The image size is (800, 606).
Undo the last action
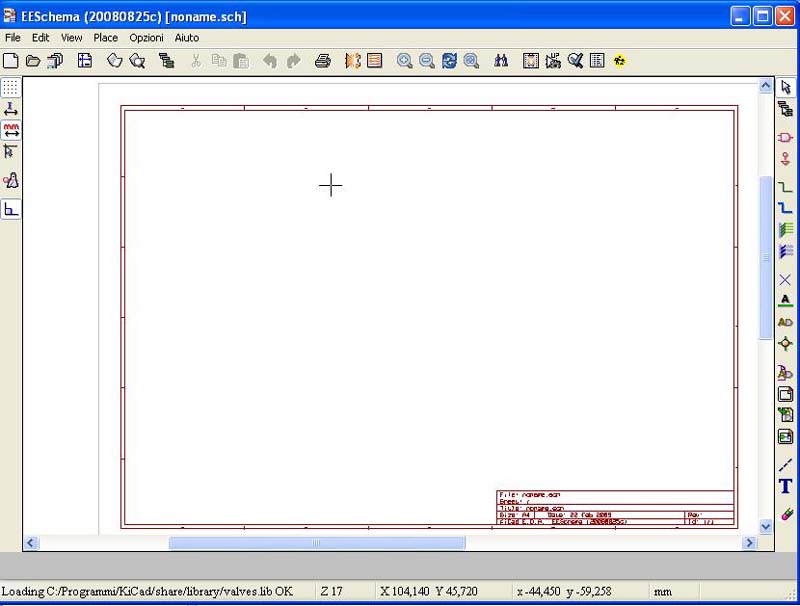tap(270, 61)
